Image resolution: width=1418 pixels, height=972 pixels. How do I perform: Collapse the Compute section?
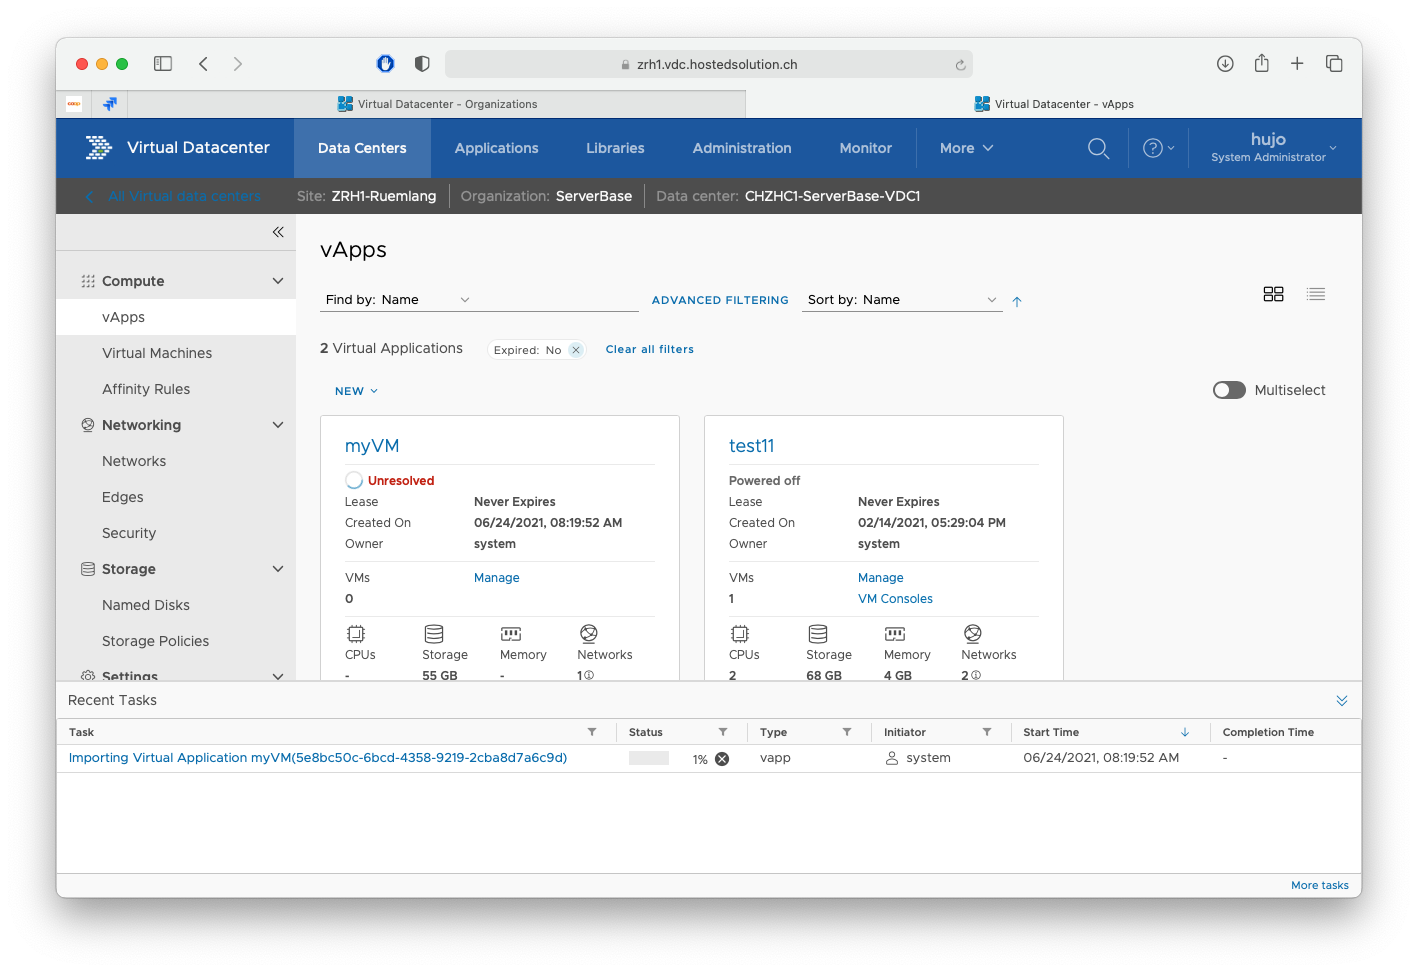pyautogui.click(x=278, y=281)
